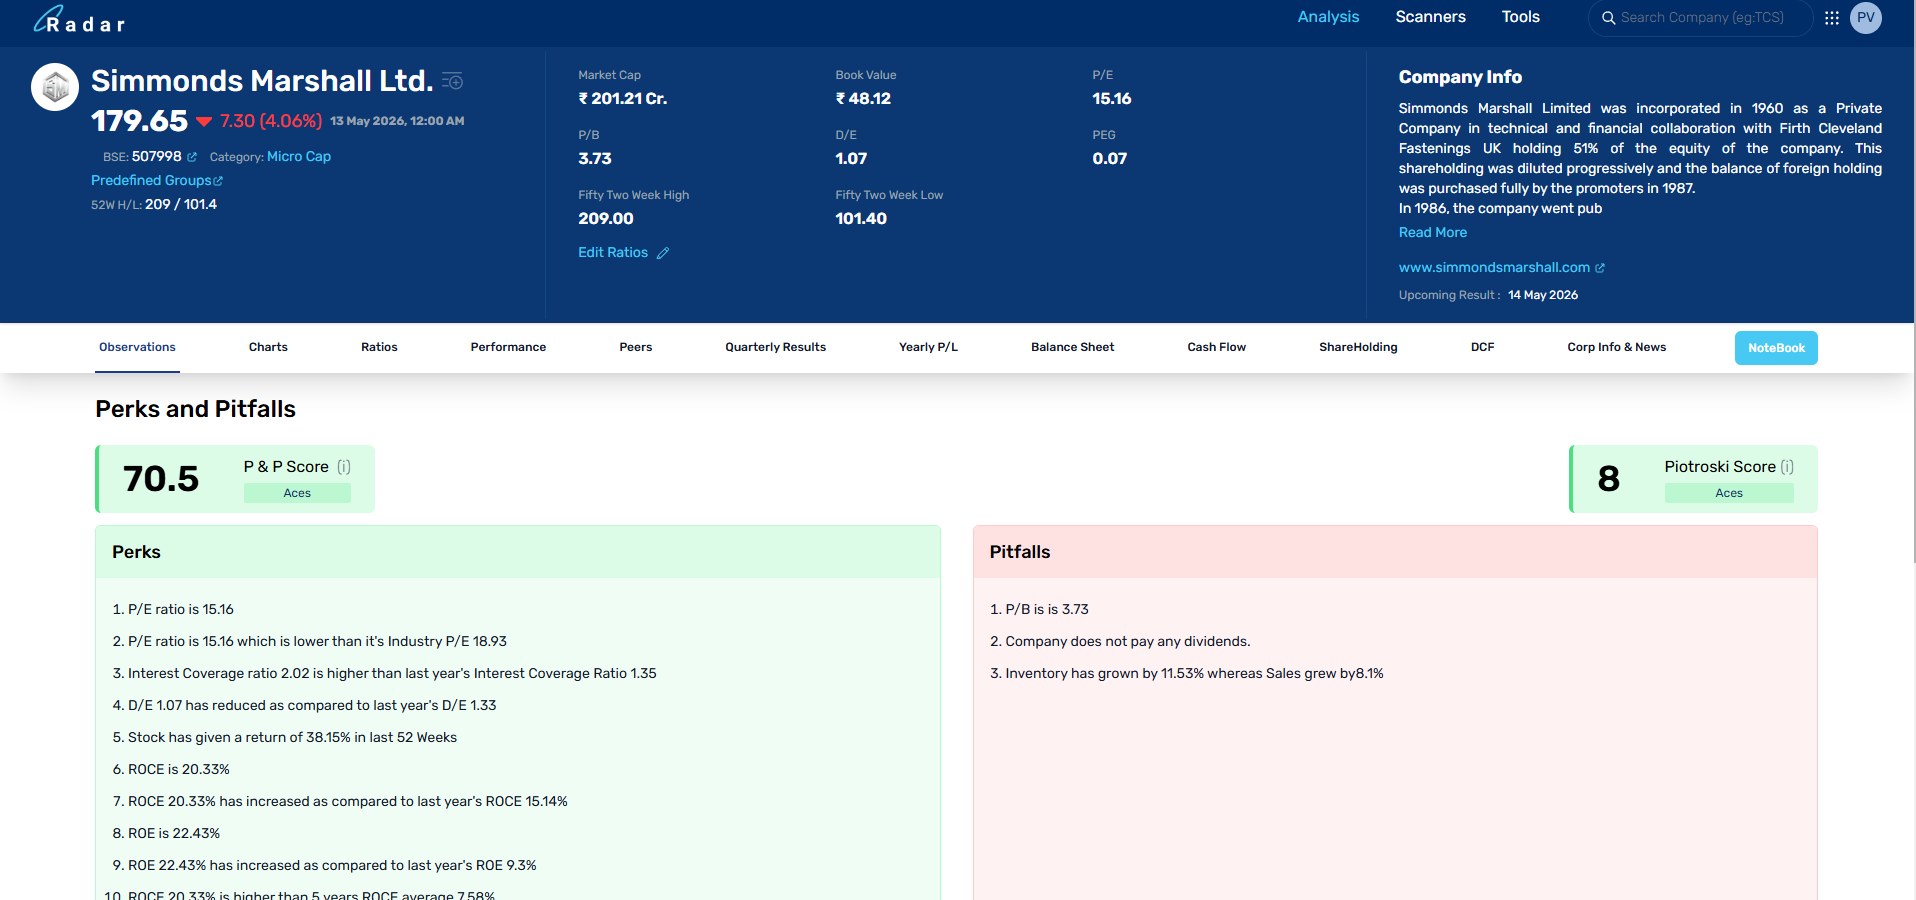Viewport: 1916px width, 900px height.
Task: Click the upcoming result date 14 May 2026
Action: click(x=1543, y=295)
